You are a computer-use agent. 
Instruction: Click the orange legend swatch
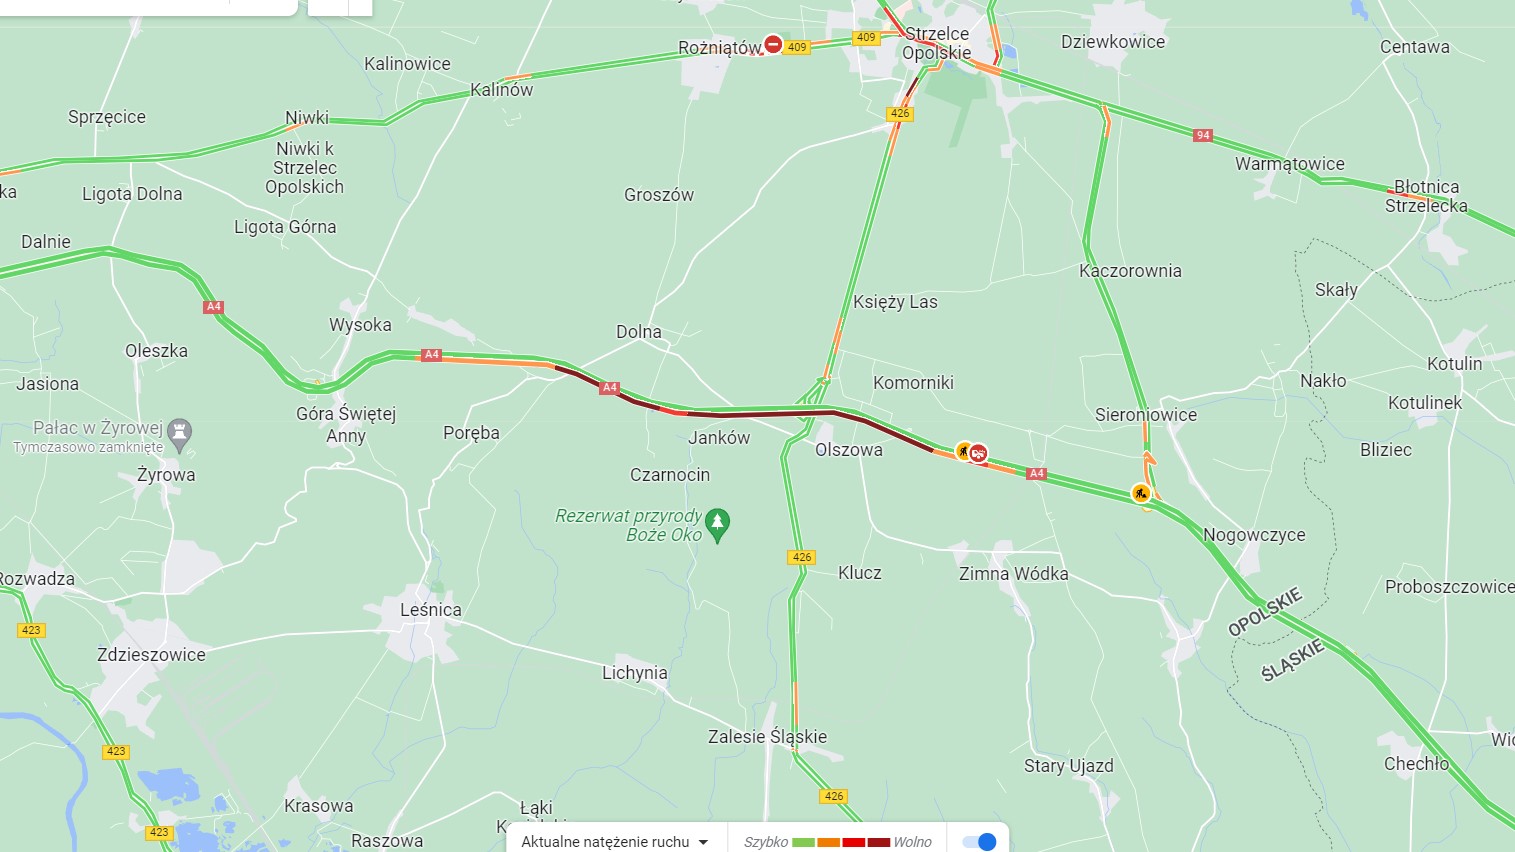pyautogui.click(x=828, y=842)
